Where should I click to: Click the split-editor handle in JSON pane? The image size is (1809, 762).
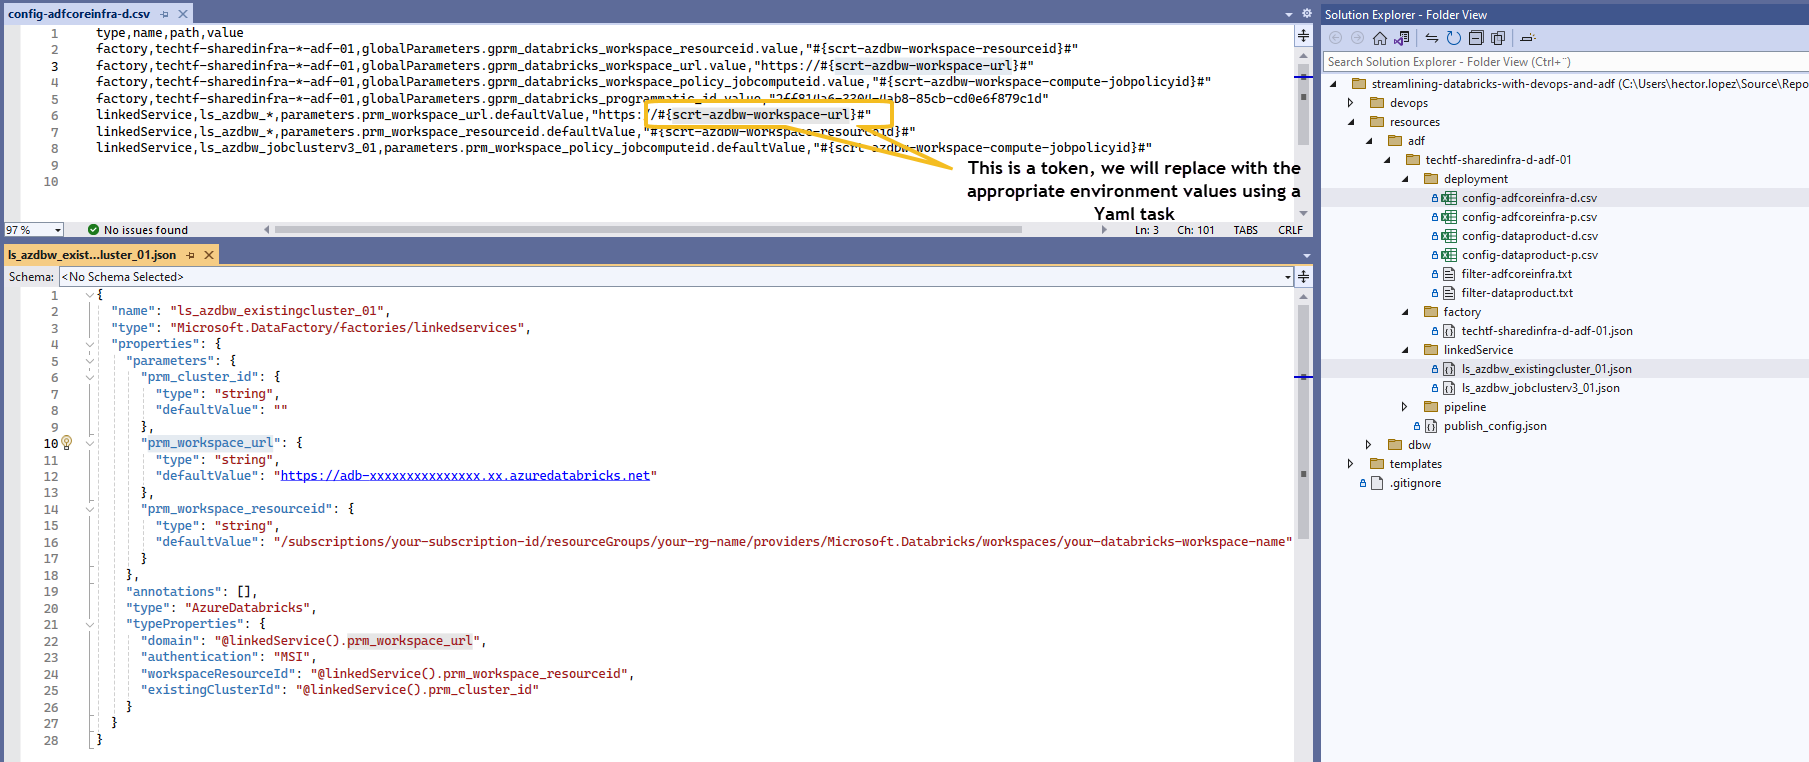point(1303,277)
